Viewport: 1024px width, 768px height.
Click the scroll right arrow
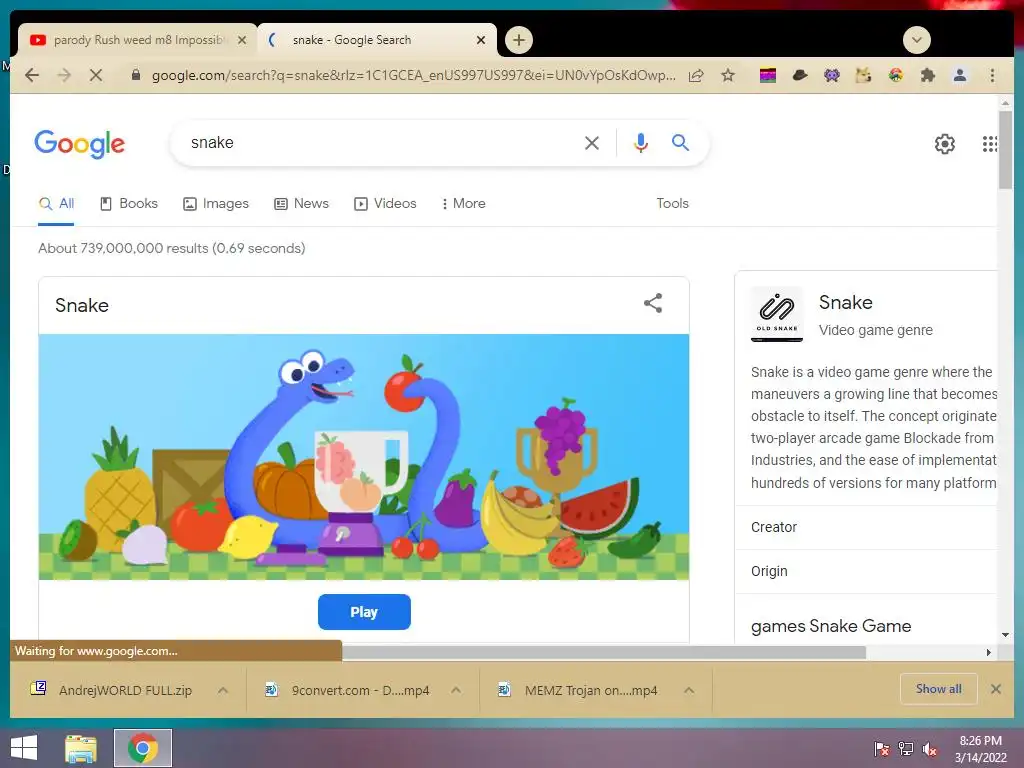point(989,652)
